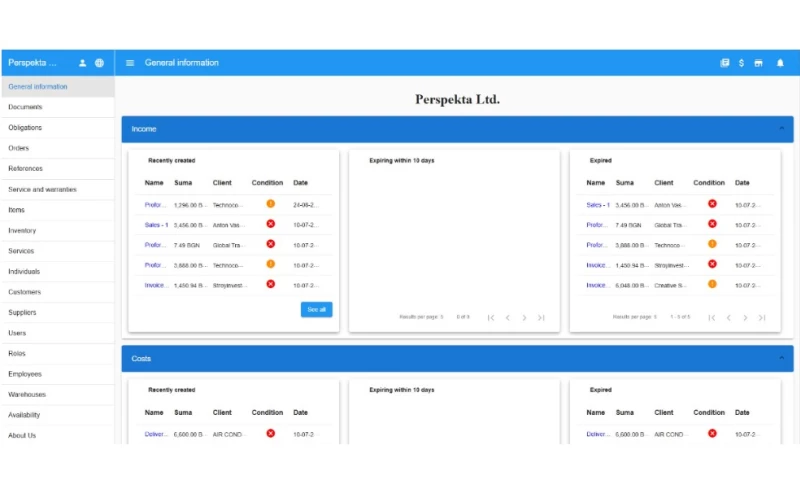Go to first page in Expiring within 10 days
This screenshot has width=800, height=480.
point(490,317)
